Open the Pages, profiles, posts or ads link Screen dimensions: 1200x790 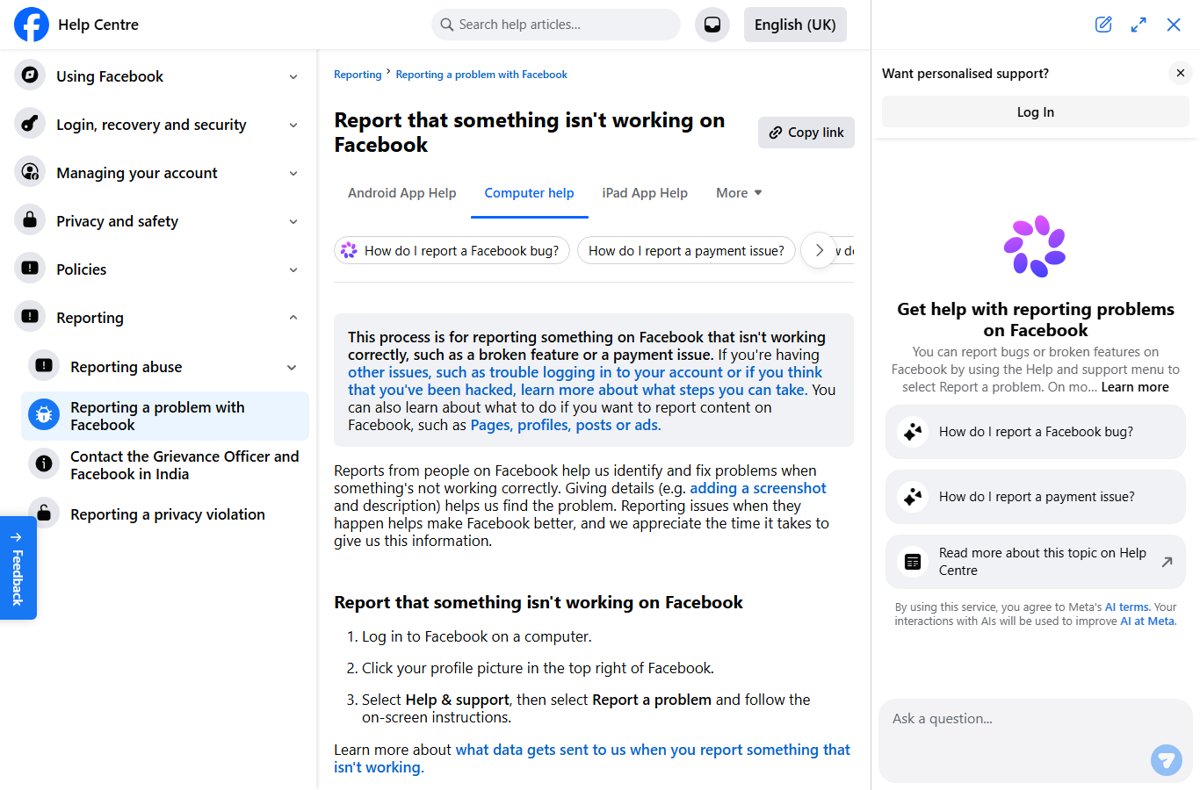pyautogui.click(x=566, y=425)
